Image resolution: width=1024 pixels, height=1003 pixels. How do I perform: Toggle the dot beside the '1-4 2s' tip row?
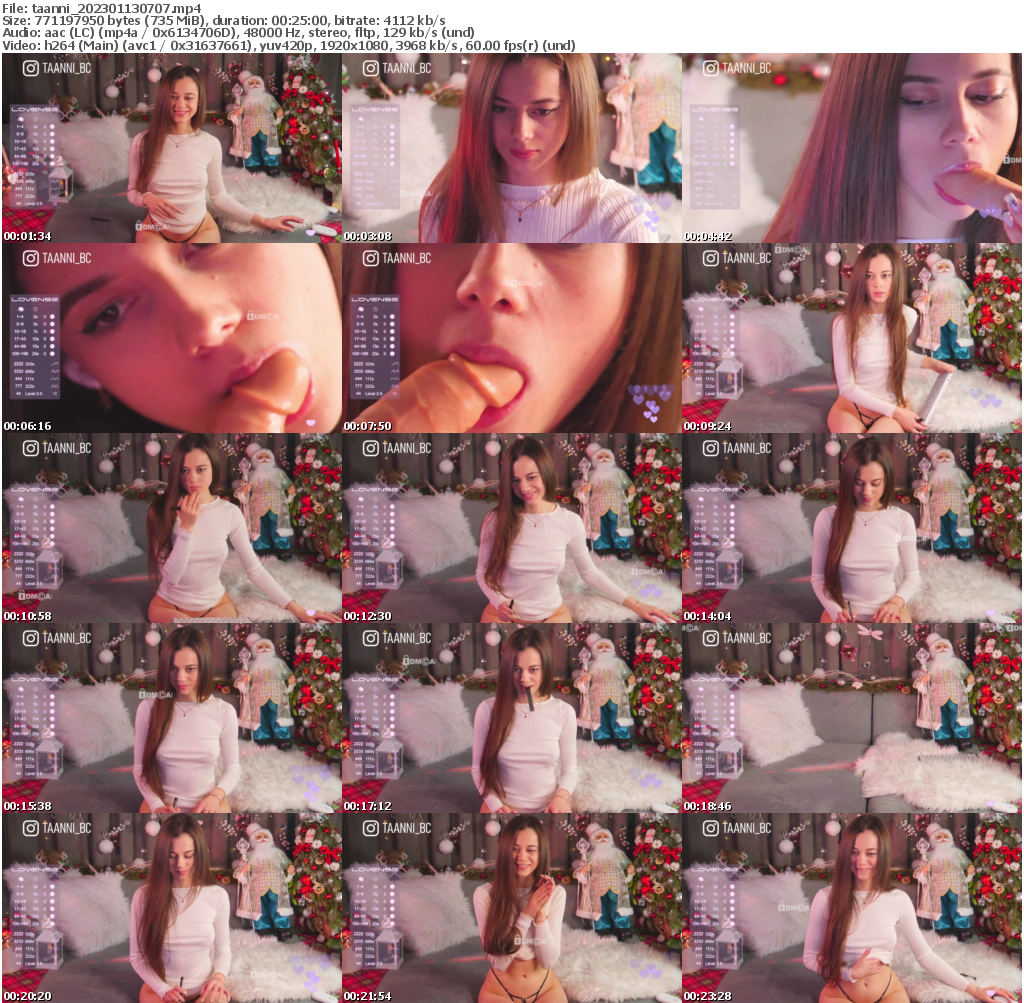pos(52,127)
